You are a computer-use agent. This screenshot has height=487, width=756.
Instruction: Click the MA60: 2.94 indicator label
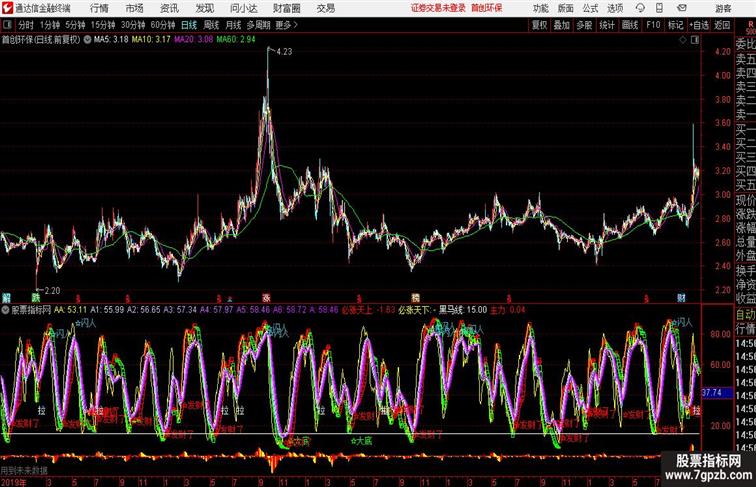pyautogui.click(x=236, y=40)
